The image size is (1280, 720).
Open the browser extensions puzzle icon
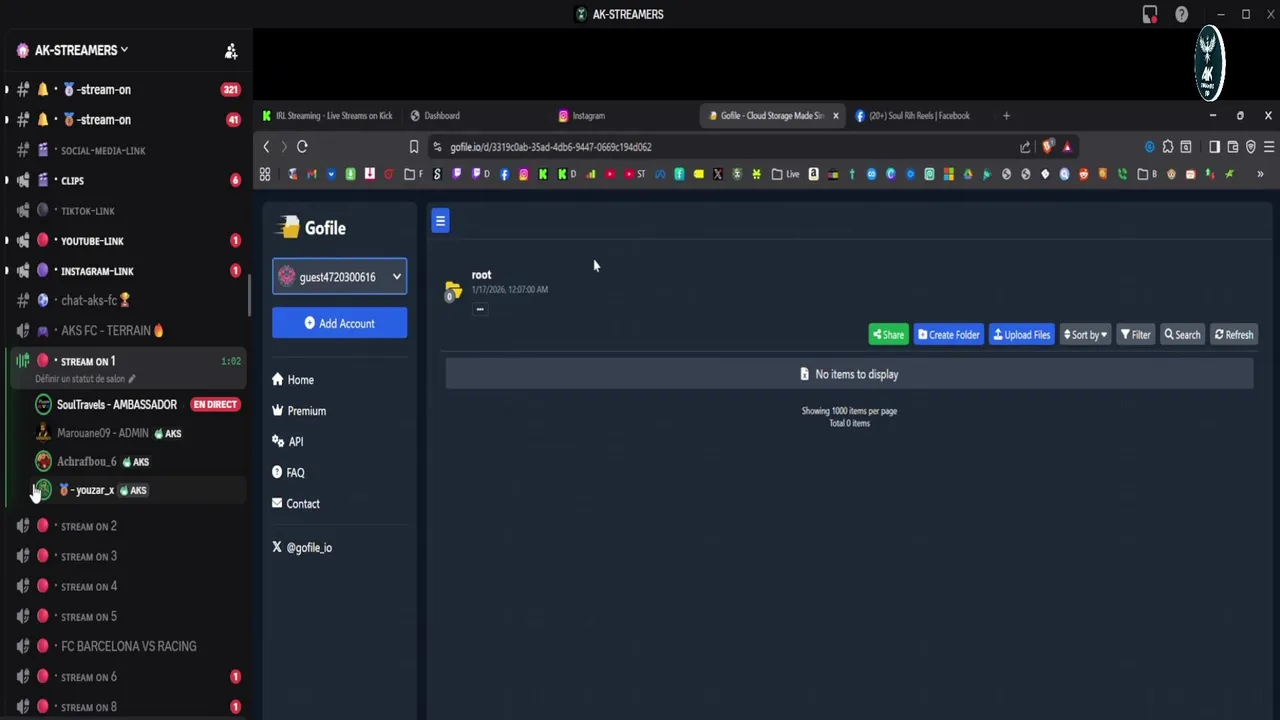1168,147
